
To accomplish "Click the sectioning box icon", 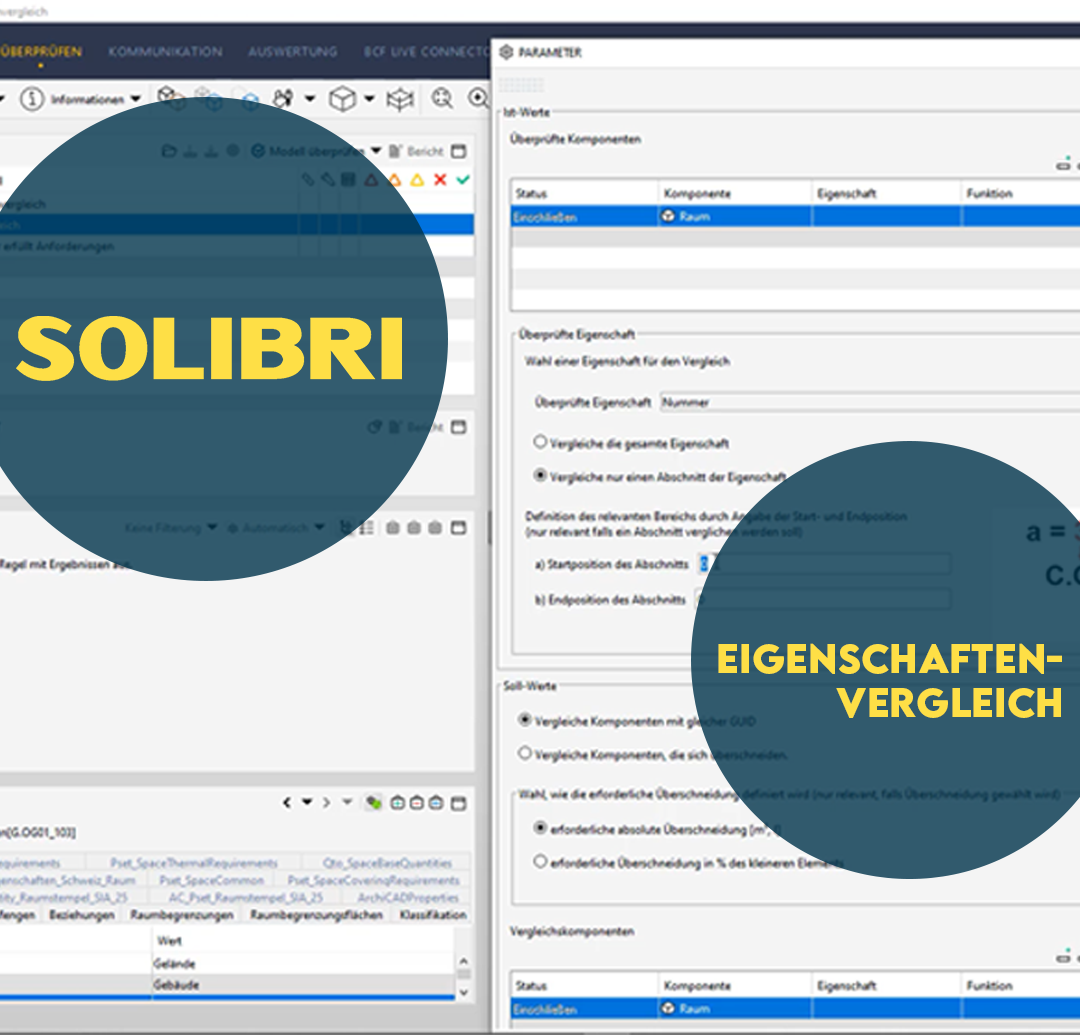I will point(399,100).
